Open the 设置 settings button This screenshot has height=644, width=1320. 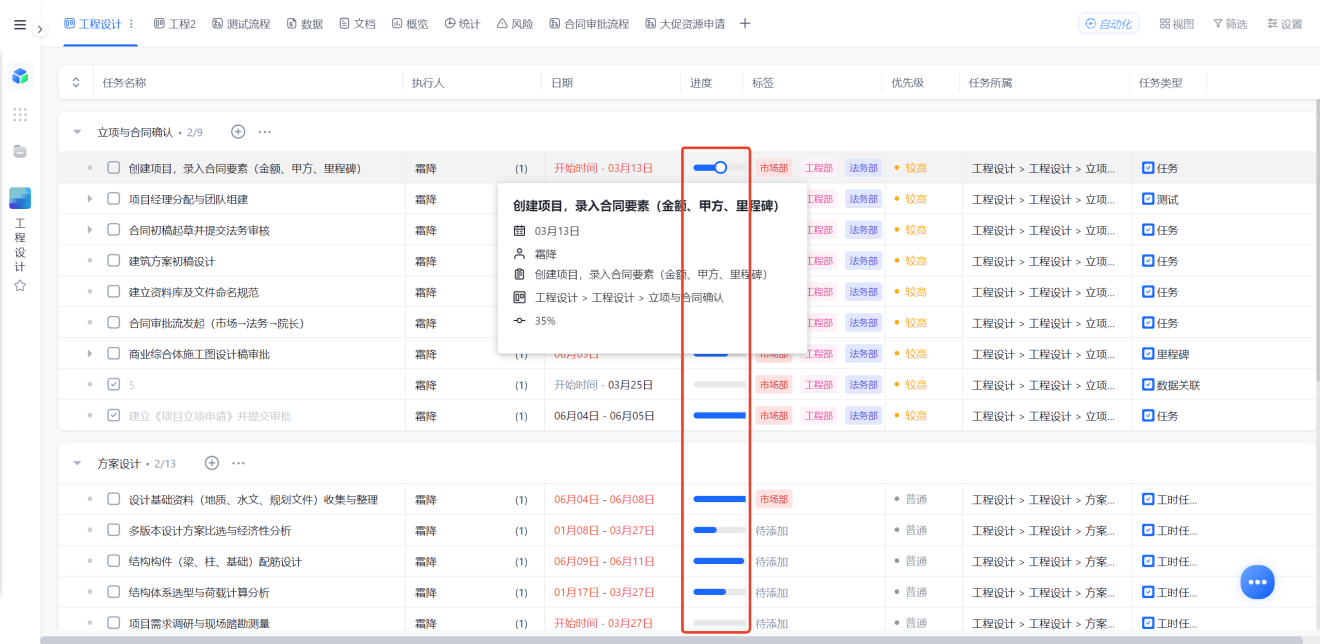[x=1285, y=24]
